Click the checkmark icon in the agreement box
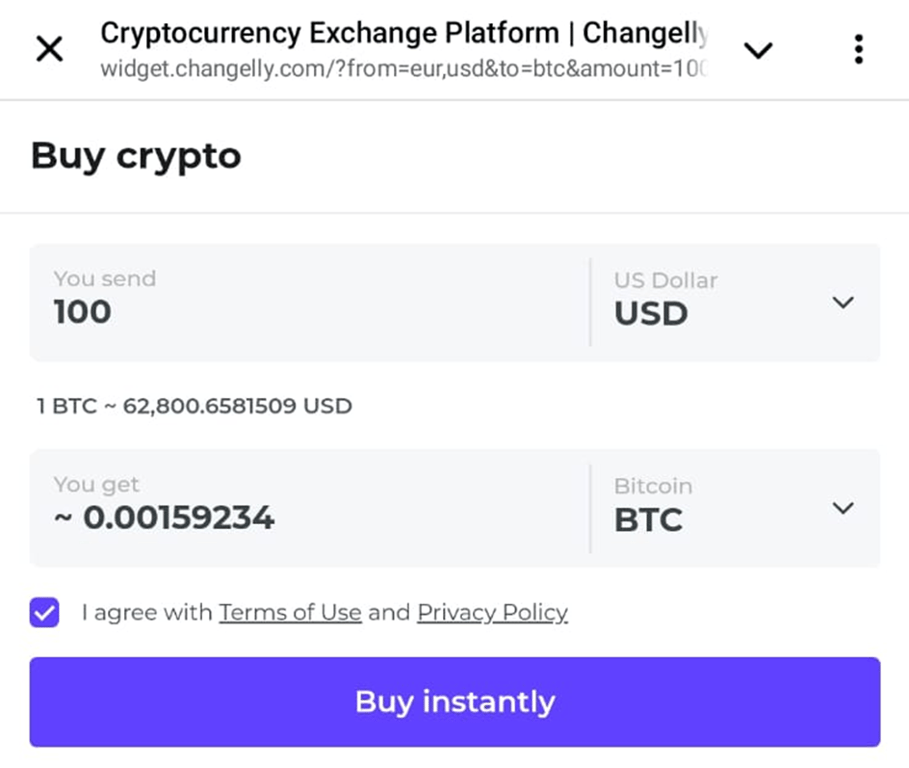909x768 pixels. (44, 612)
